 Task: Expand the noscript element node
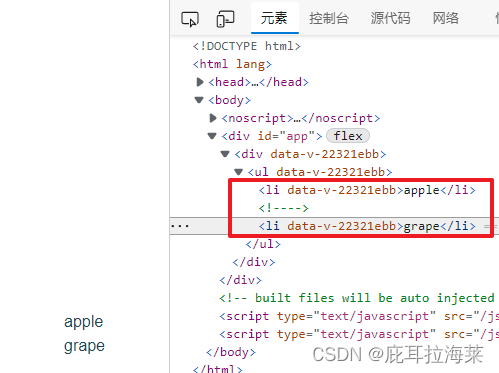(x=213, y=118)
